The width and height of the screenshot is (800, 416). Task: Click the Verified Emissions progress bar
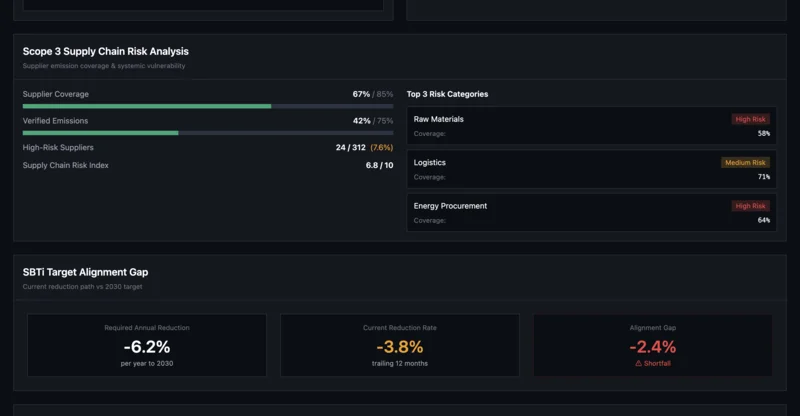point(208,133)
